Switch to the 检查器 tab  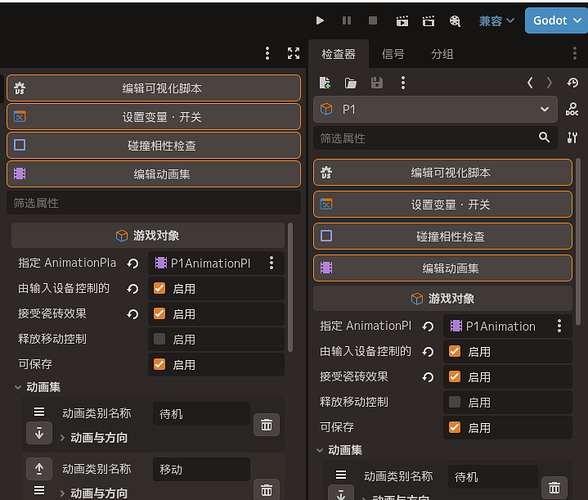(338, 54)
